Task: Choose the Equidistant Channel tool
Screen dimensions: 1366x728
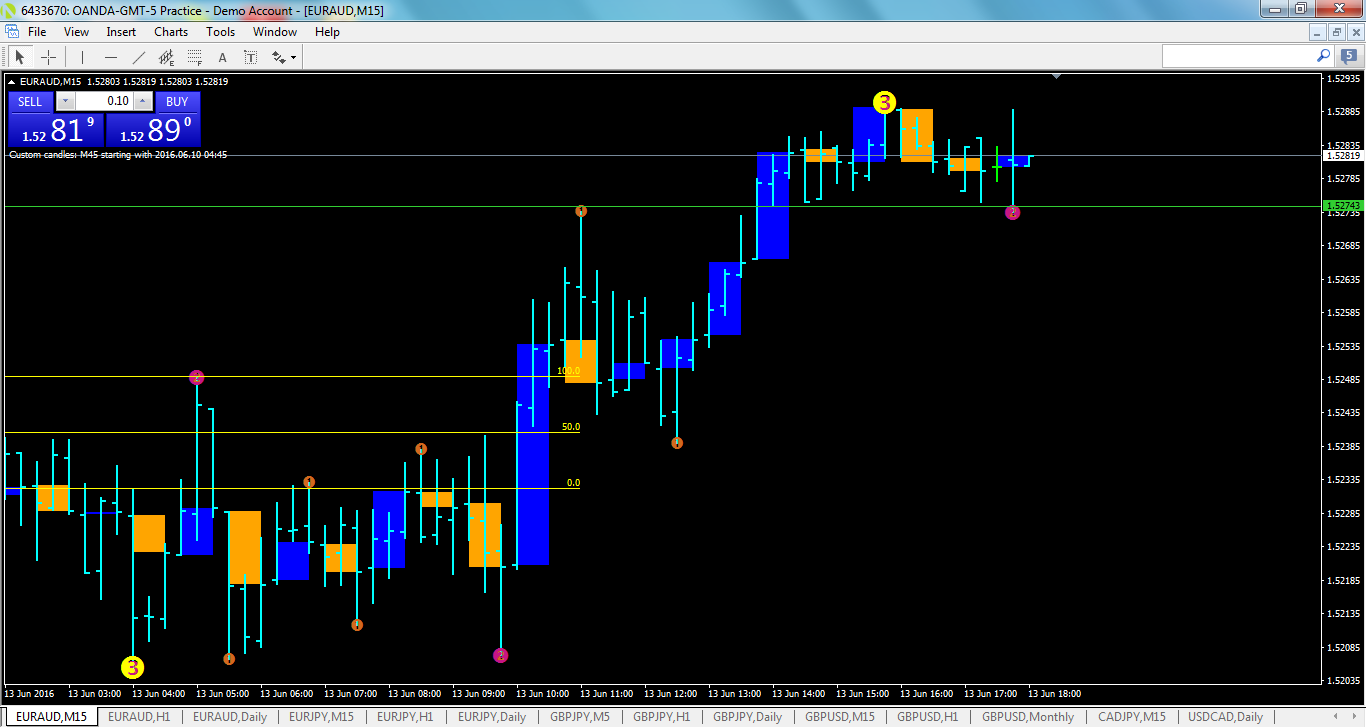Action: pos(167,57)
